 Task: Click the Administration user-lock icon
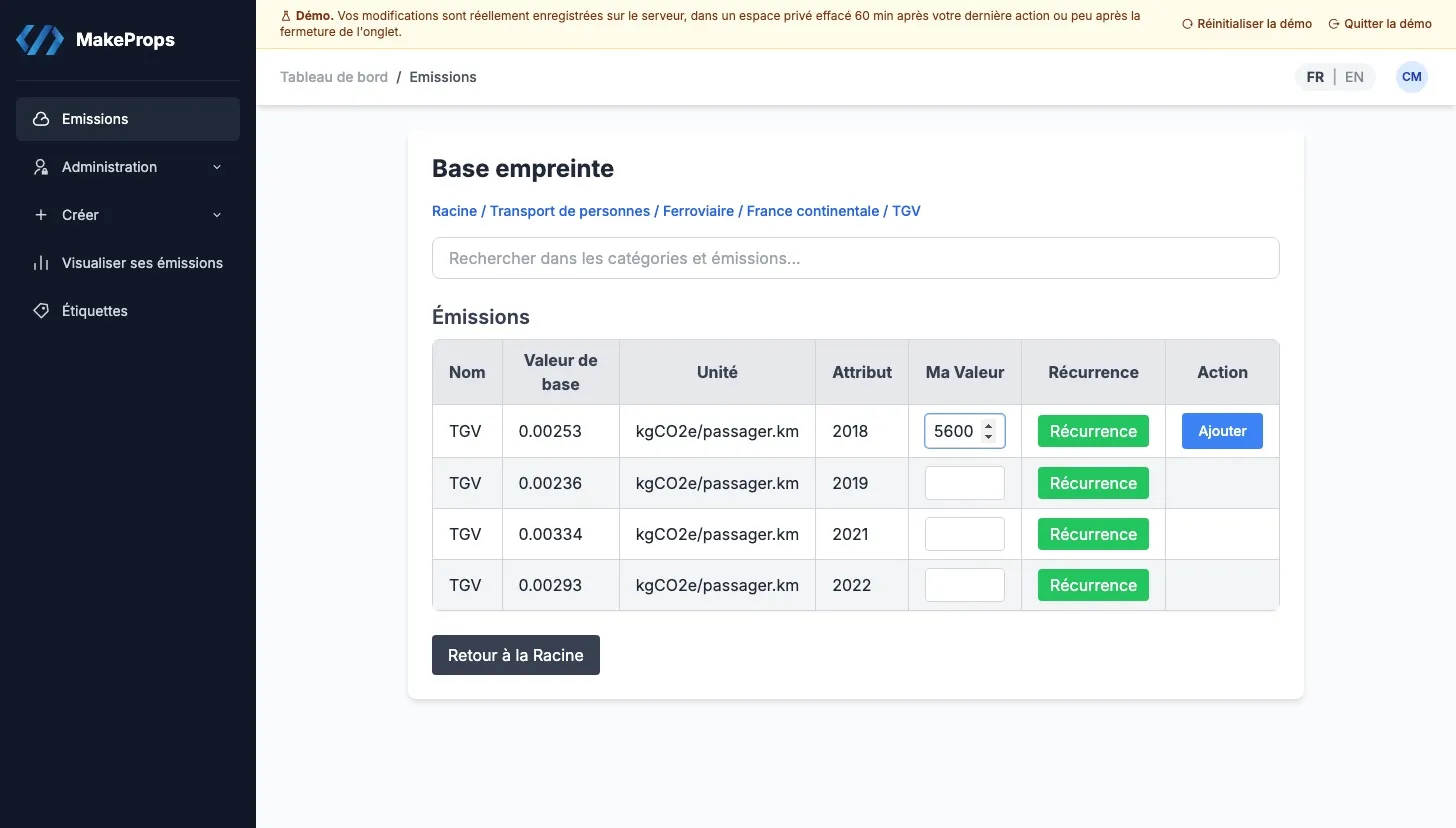[41, 167]
